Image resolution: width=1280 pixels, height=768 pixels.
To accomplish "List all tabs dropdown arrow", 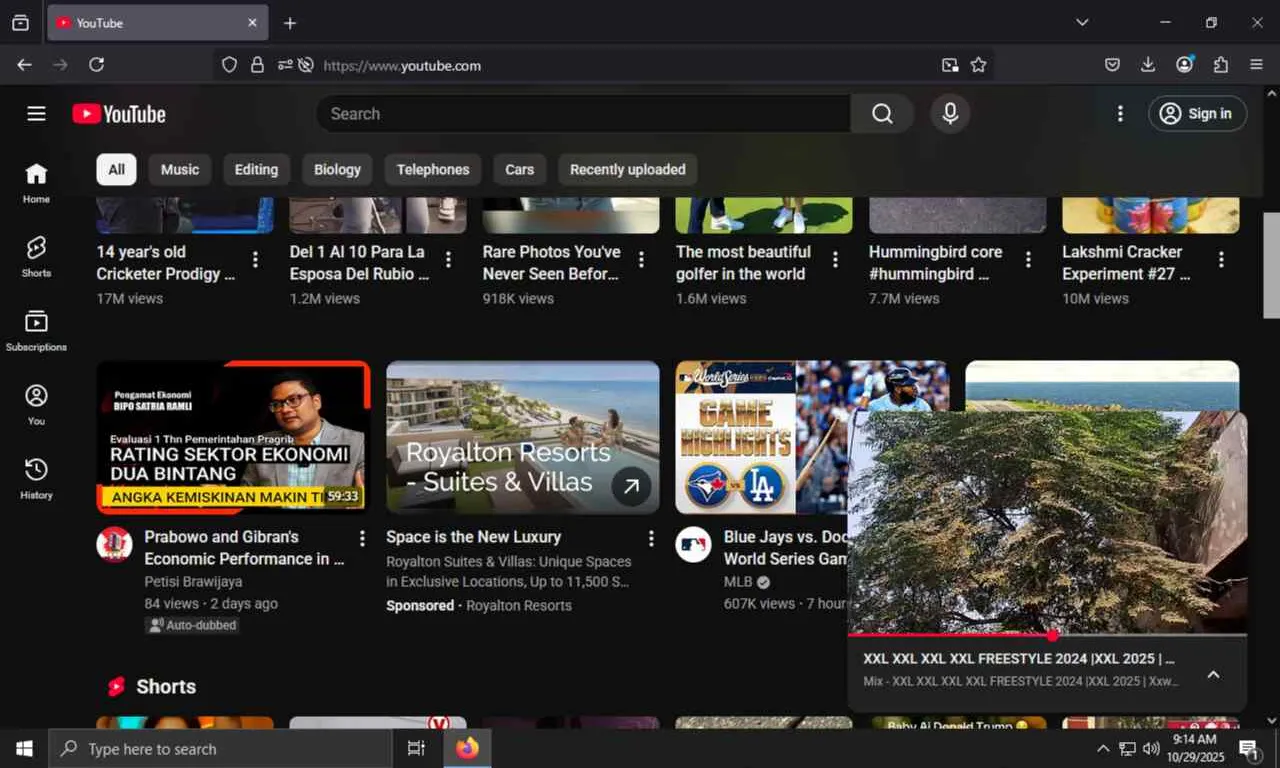I will (1082, 22).
